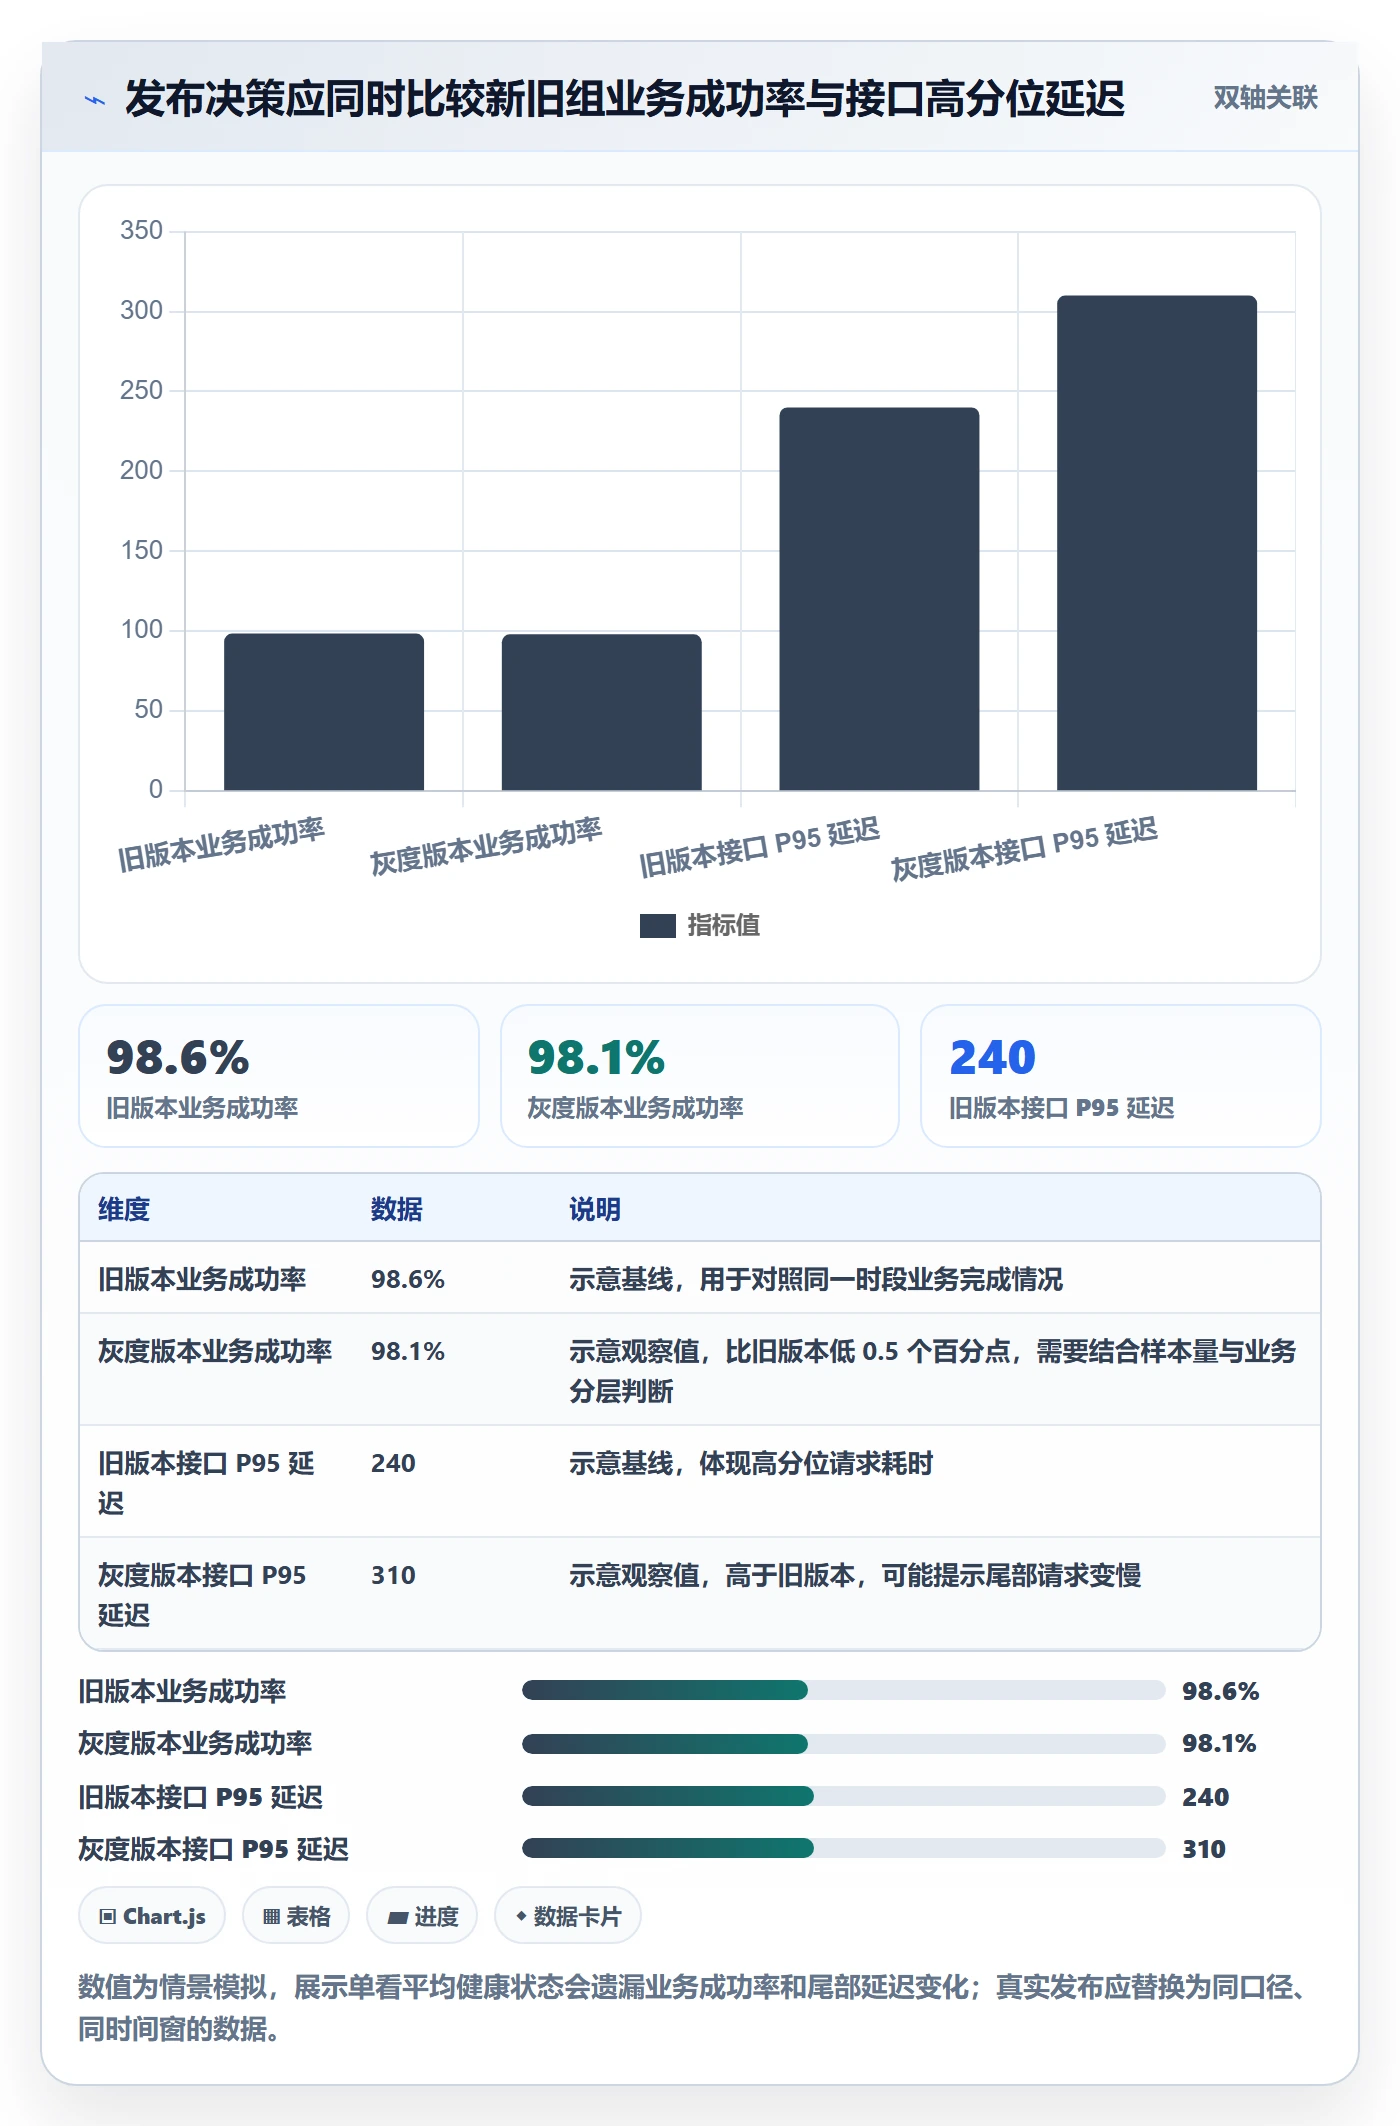Select the 240 value in the table
Screen dimensions: 1400x2126
[393, 1463]
